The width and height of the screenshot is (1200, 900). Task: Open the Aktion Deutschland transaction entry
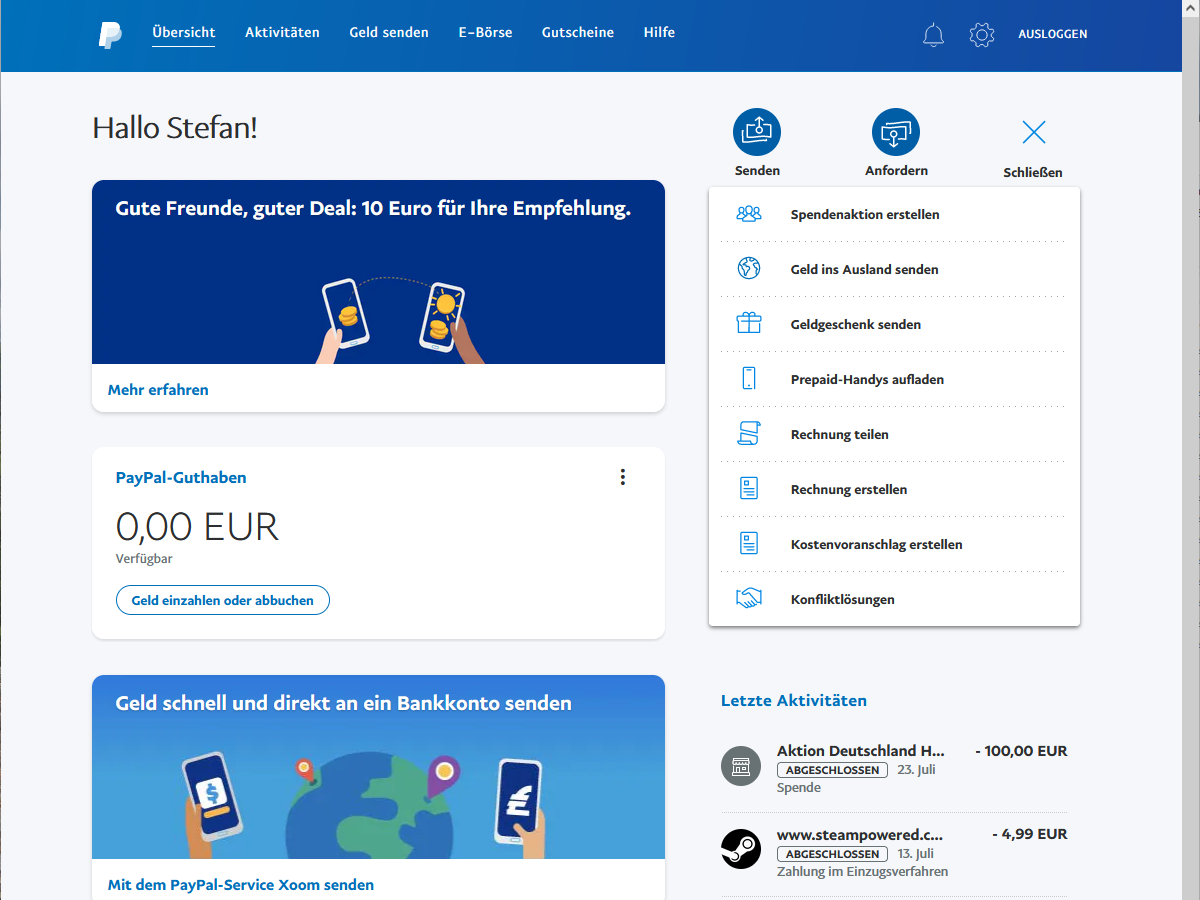coord(860,751)
